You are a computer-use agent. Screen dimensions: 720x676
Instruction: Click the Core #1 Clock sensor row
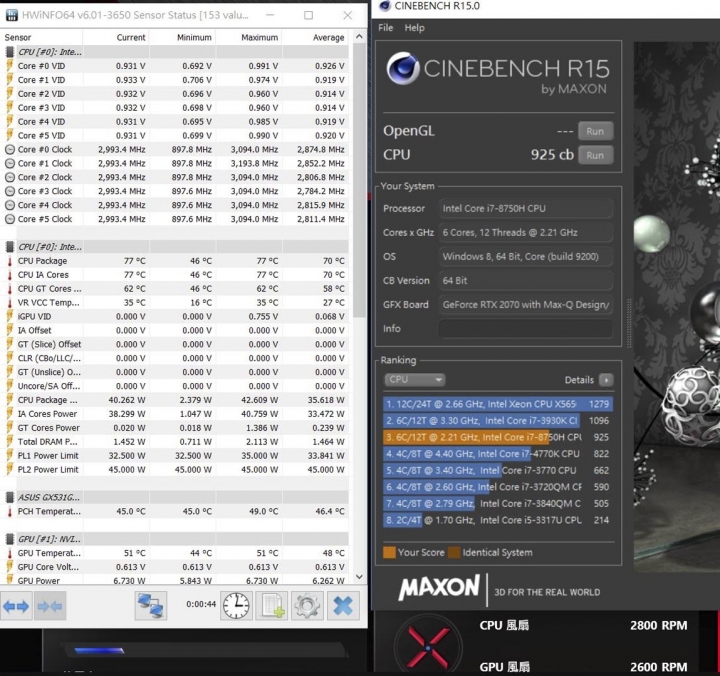(174, 163)
